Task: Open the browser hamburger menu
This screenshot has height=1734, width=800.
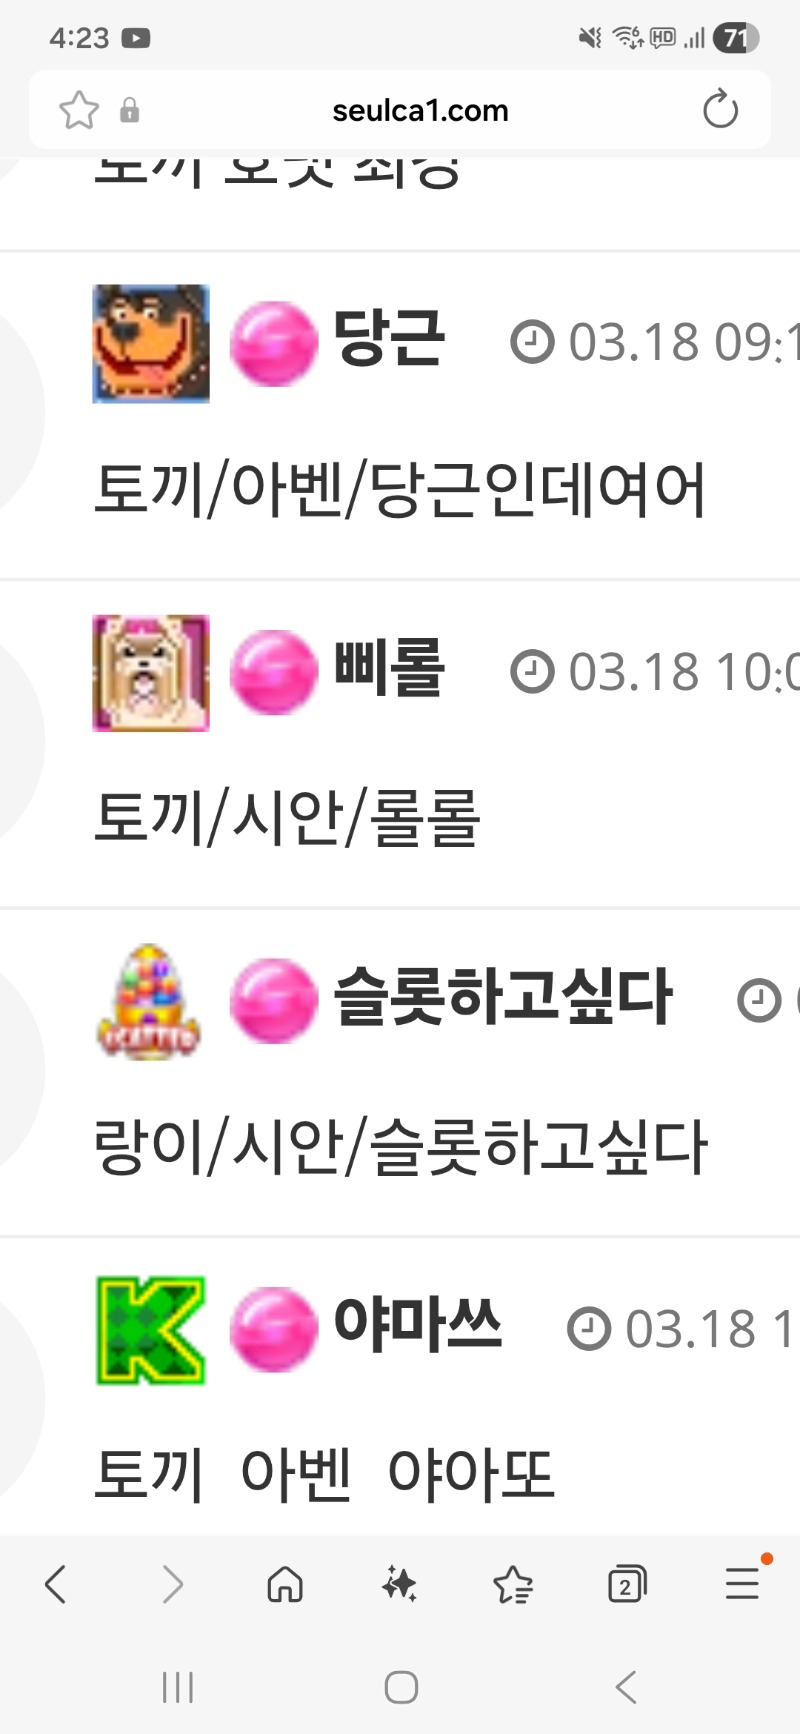Action: [742, 1583]
